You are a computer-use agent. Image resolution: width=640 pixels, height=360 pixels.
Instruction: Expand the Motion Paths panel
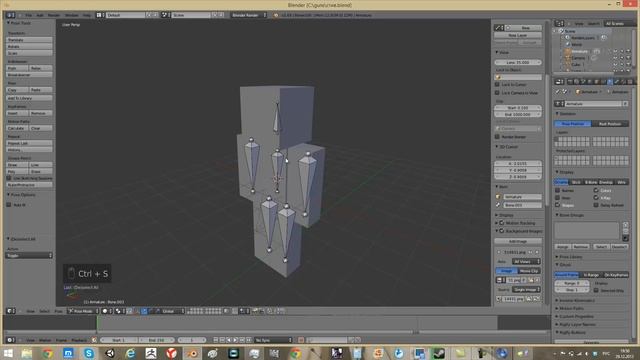pos(557,309)
